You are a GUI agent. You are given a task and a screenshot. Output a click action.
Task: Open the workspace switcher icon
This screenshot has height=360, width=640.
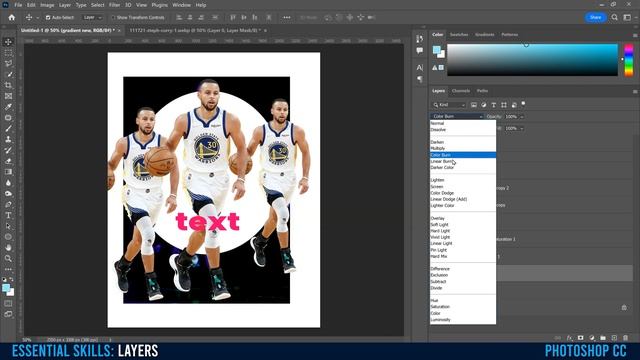(627, 18)
